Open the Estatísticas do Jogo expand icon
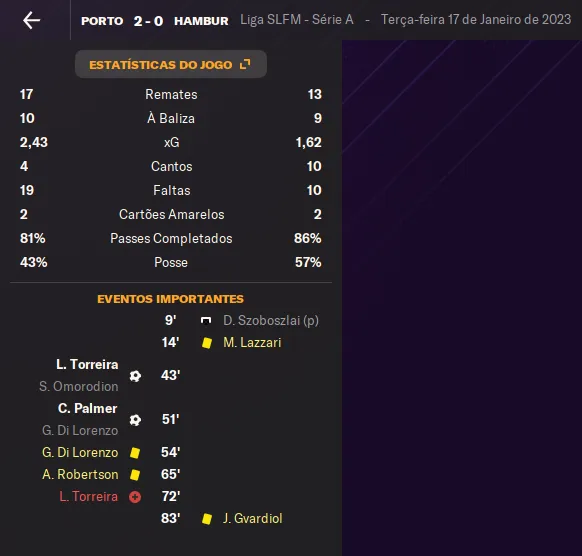This screenshot has width=582, height=556. 245,65
